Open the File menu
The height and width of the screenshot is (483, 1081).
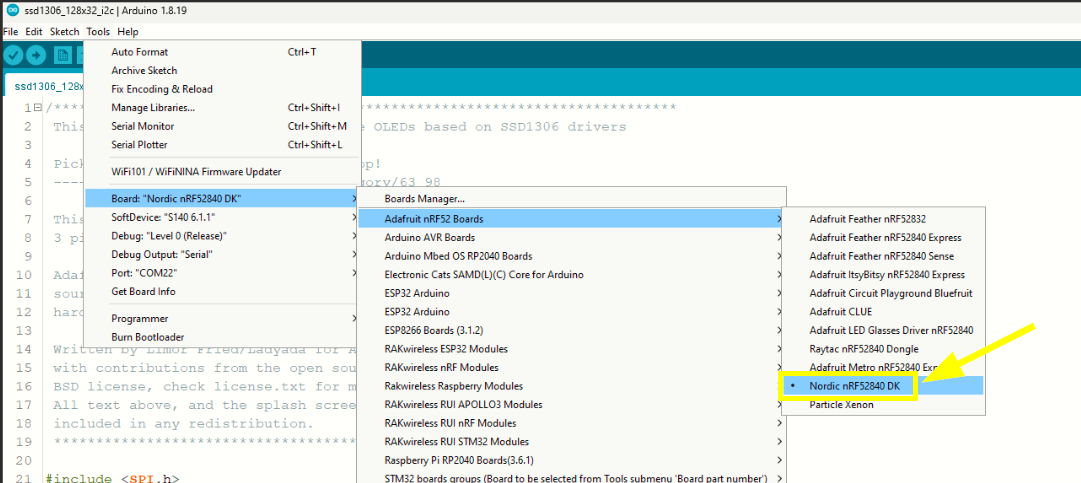coord(10,32)
